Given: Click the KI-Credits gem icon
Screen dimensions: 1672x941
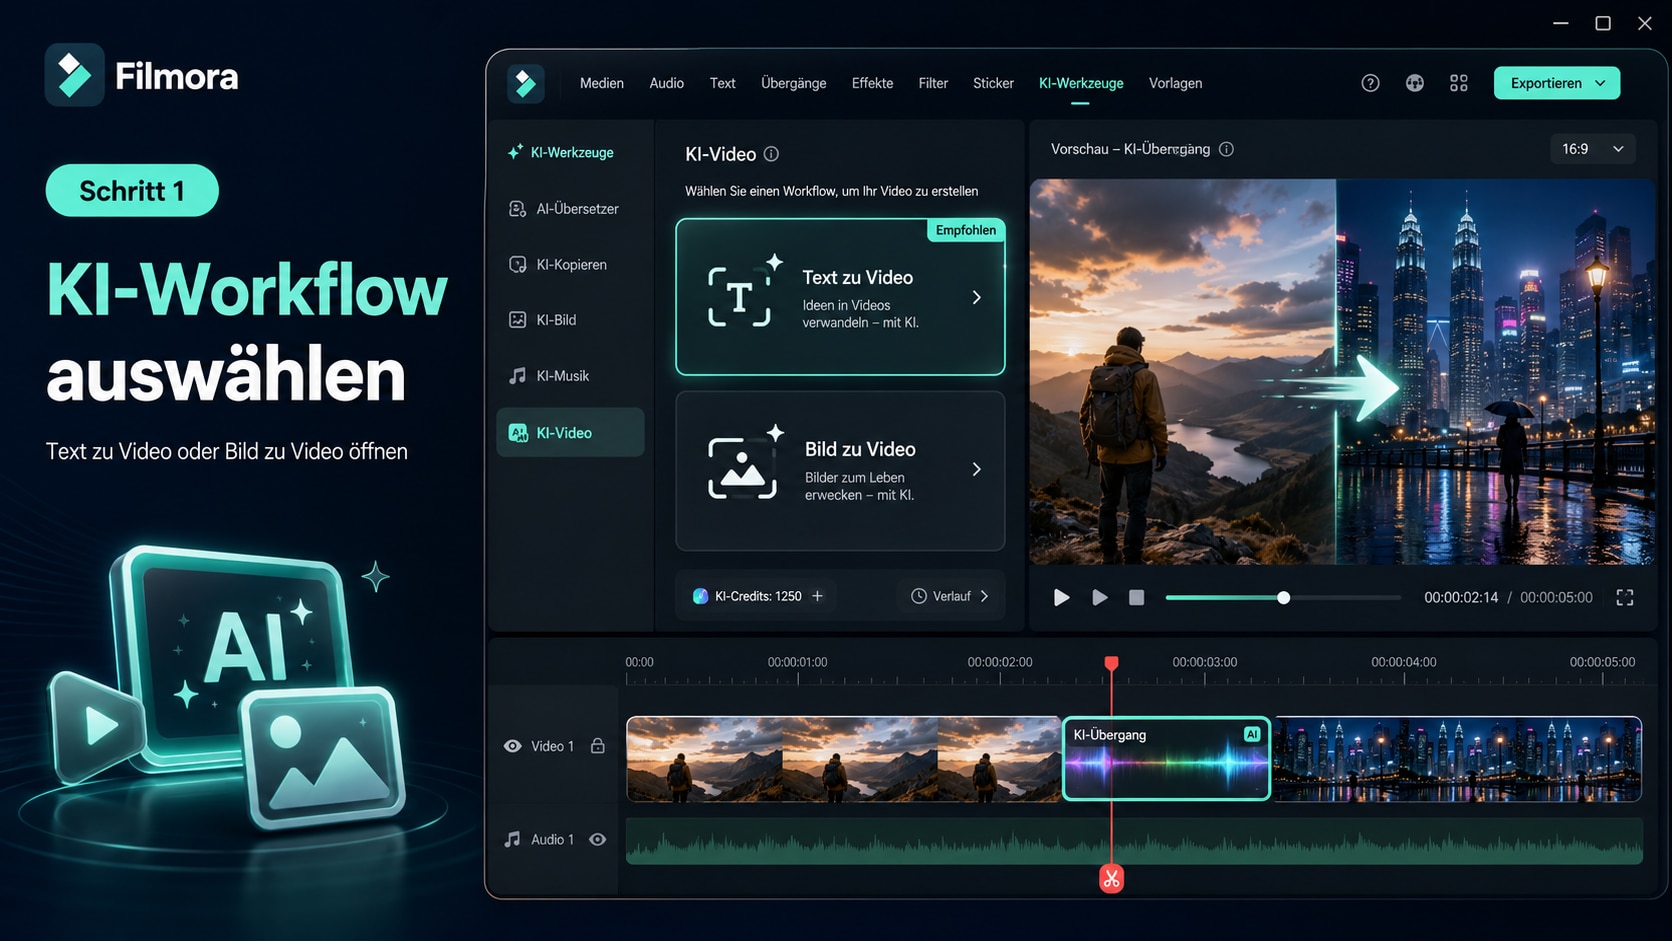Looking at the screenshot, I should [700, 596].
